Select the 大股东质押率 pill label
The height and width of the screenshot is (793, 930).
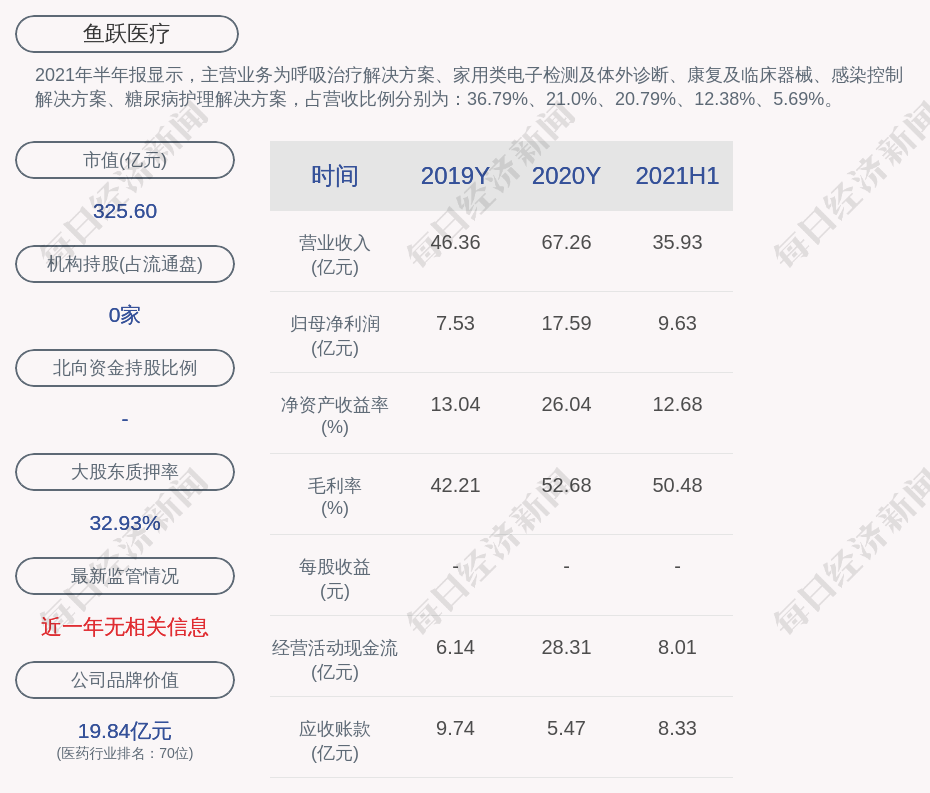pos(125,472)
